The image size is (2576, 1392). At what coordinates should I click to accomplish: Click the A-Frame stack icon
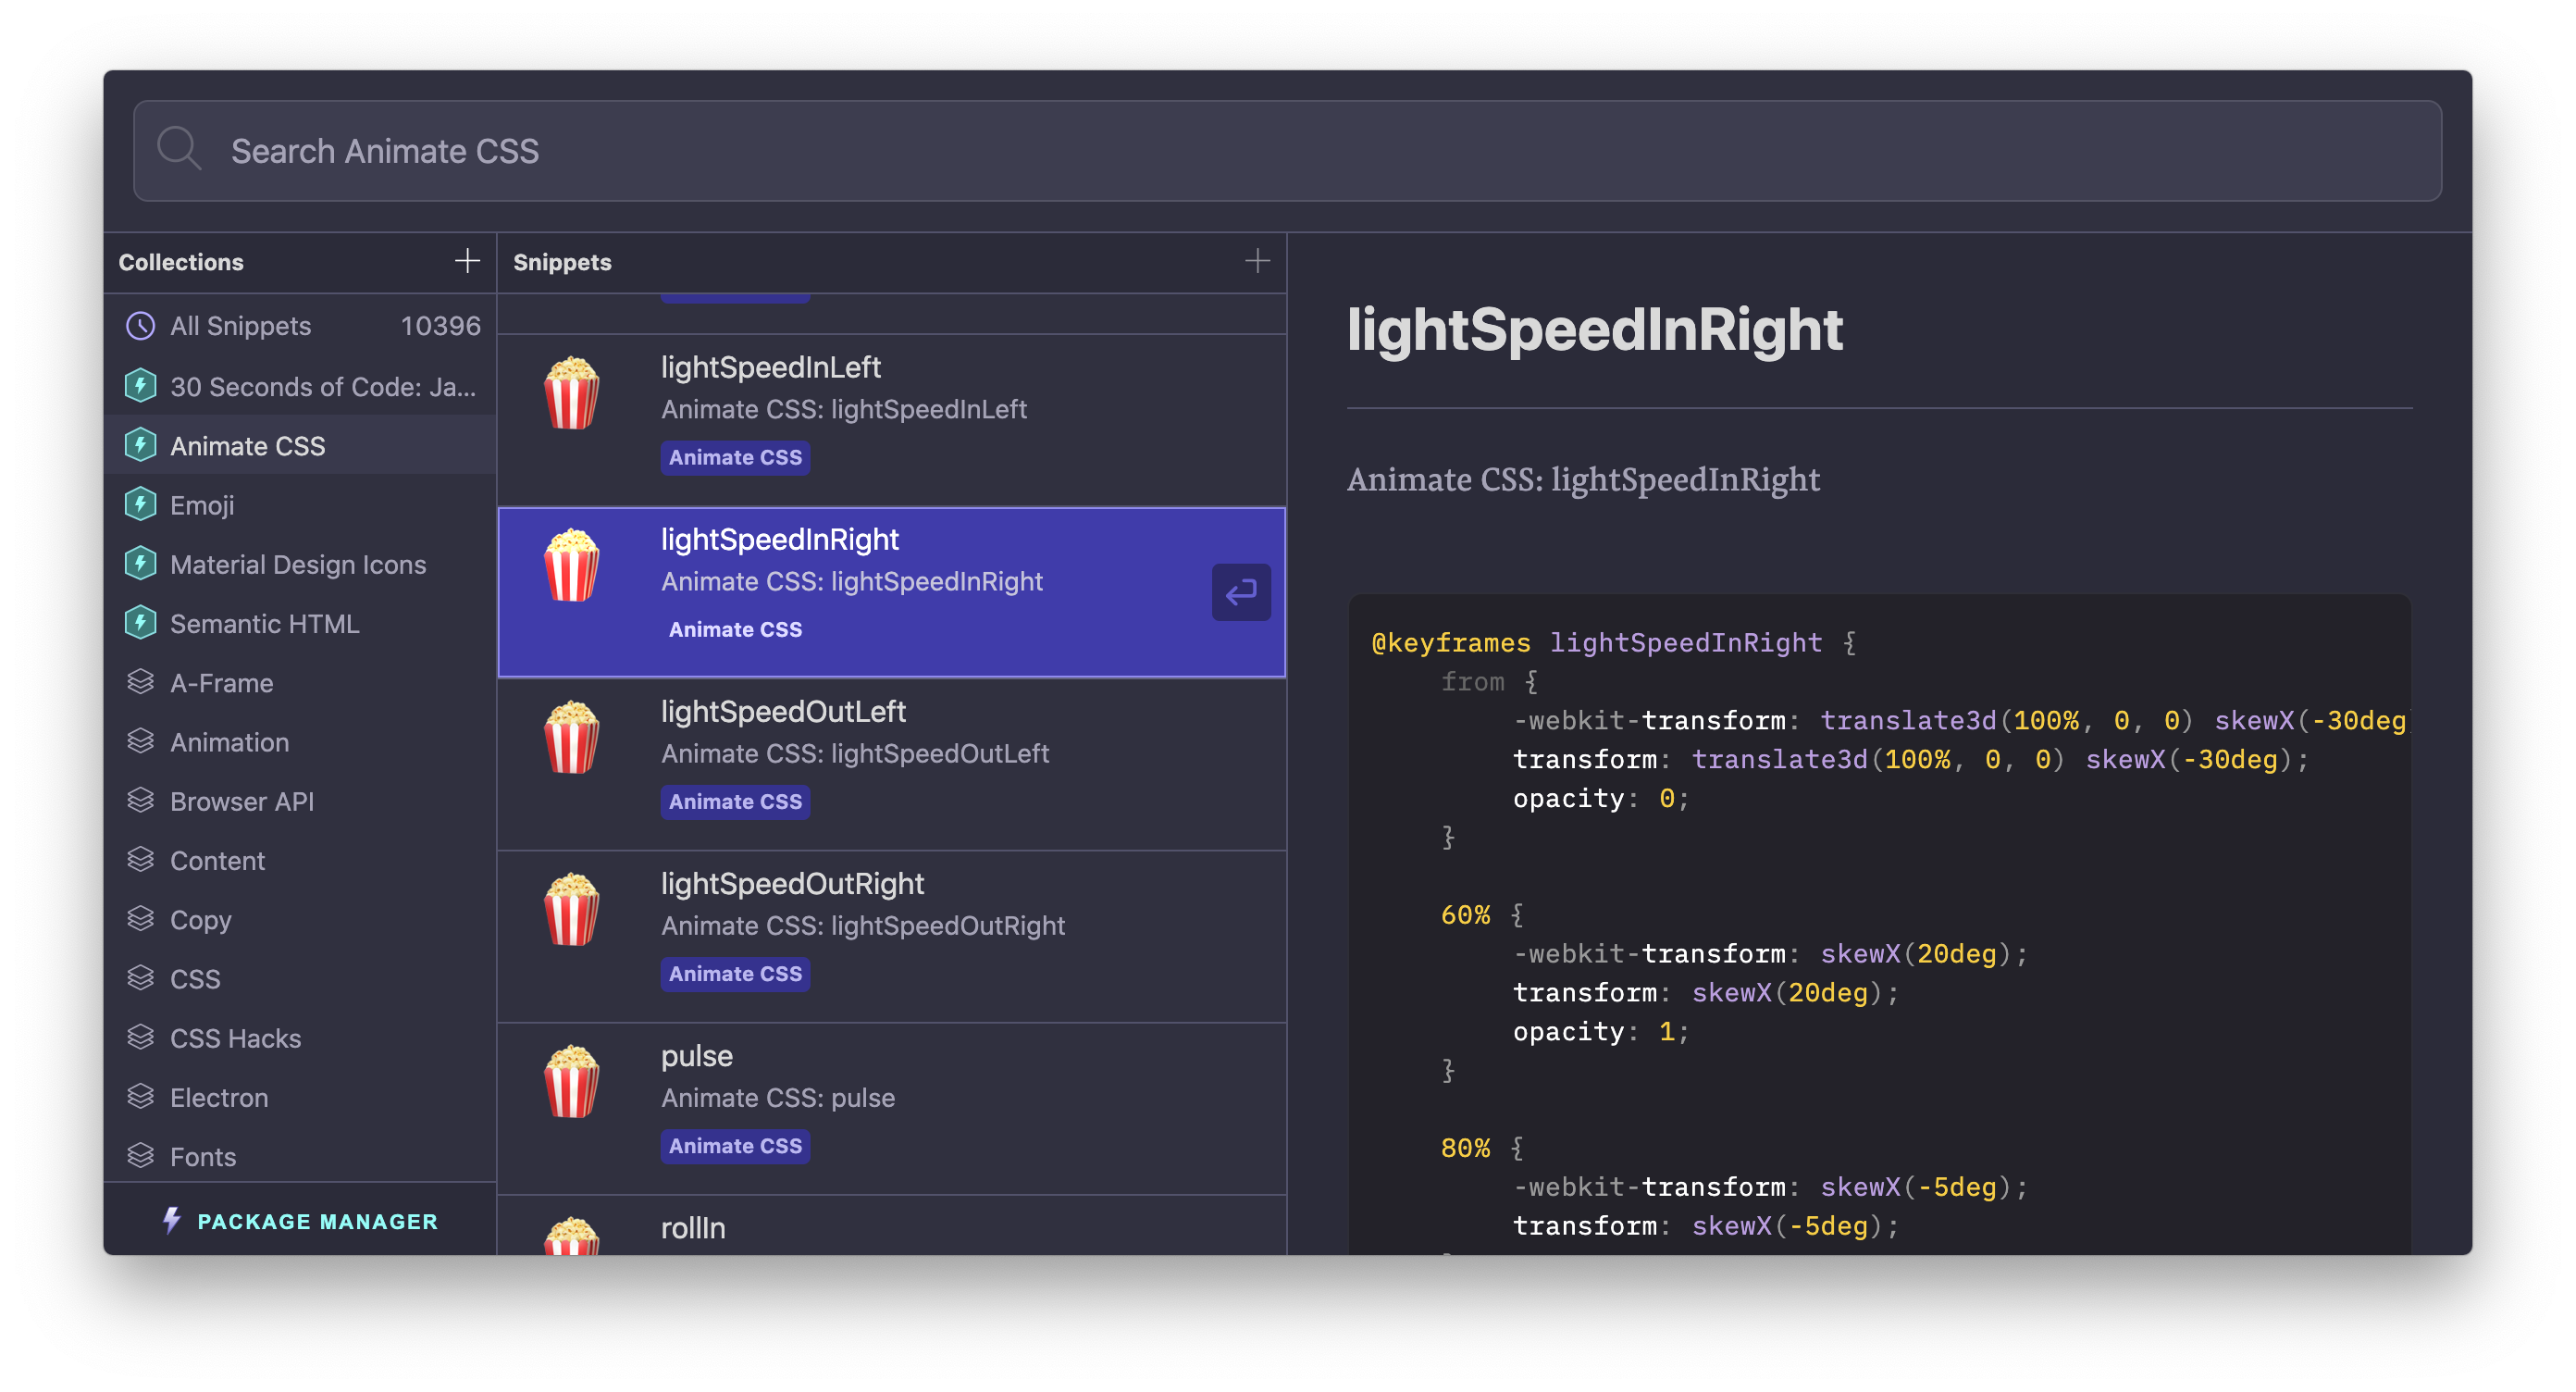tap(140, 682)
